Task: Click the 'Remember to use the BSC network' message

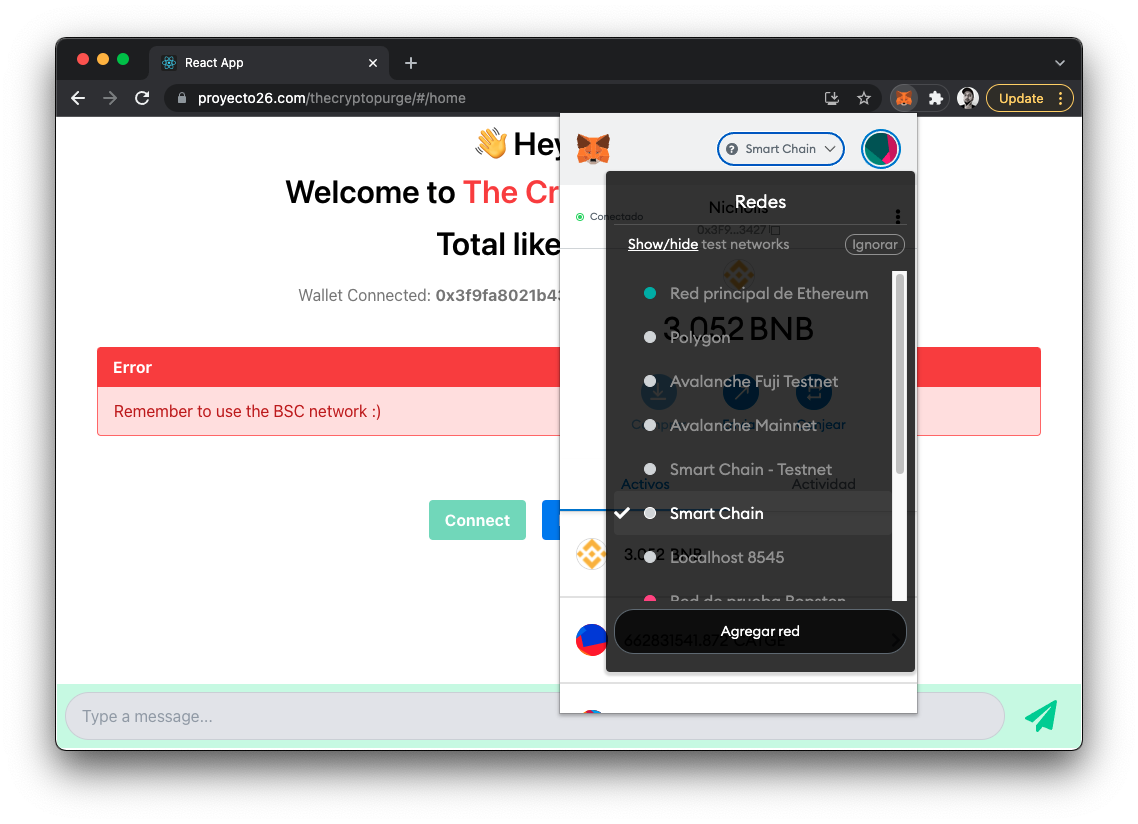Action: [247, 411]
